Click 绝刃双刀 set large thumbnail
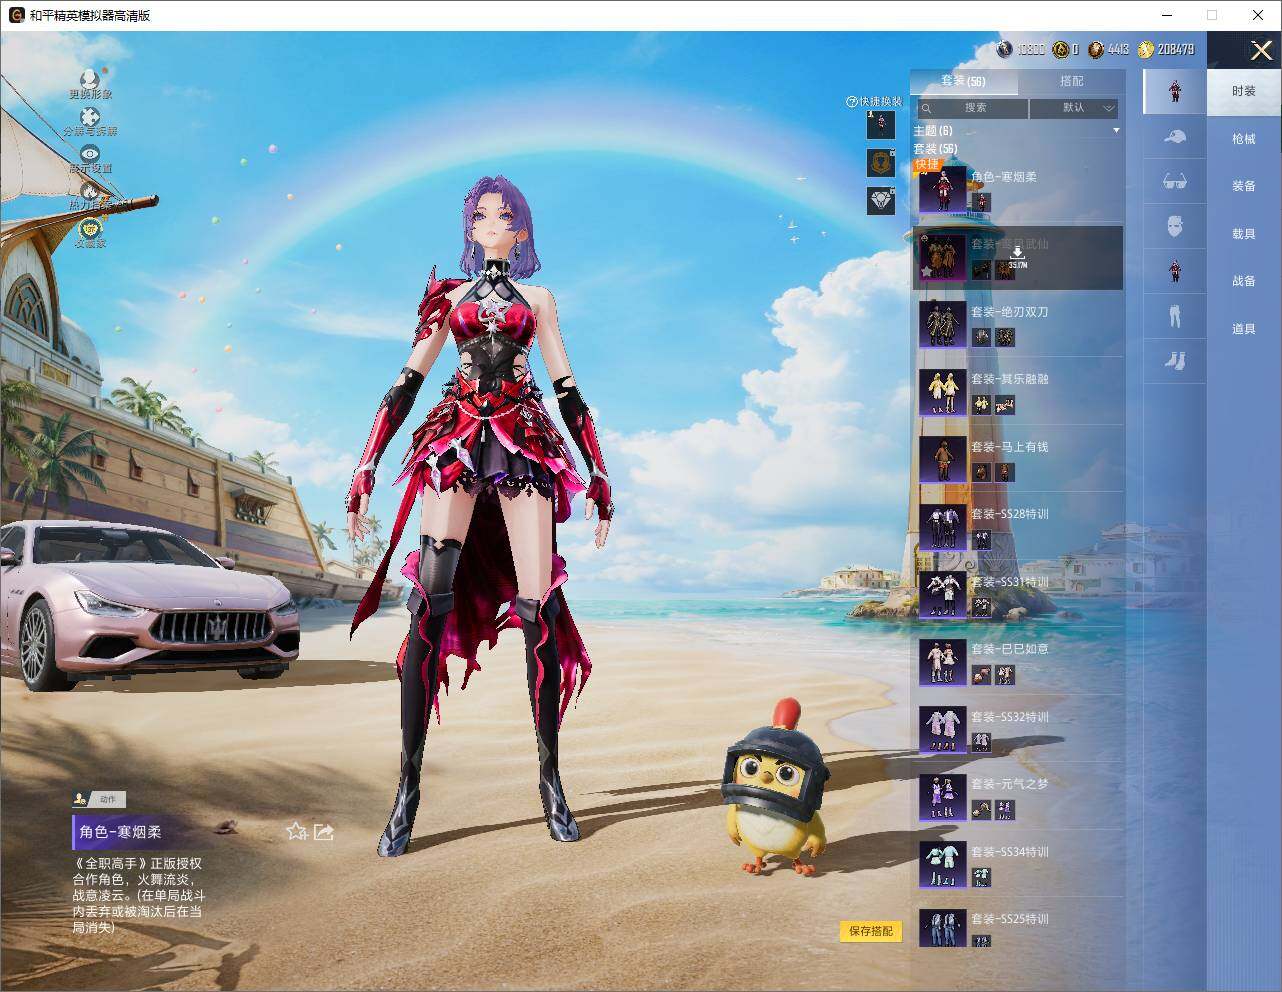Screen dimensions: 1282x992 coord(942,324)
